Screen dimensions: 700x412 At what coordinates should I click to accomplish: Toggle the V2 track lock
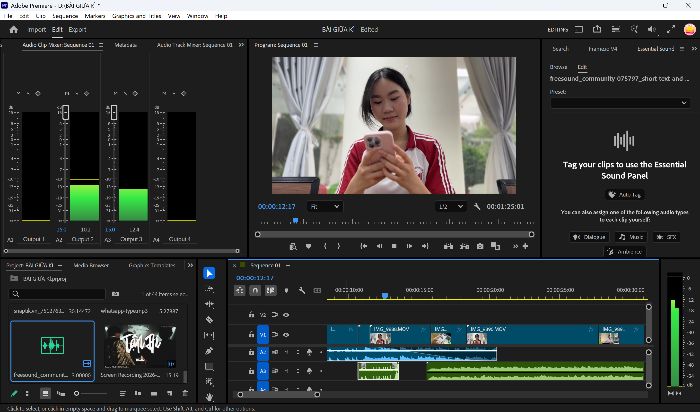(x=251, y=315)
